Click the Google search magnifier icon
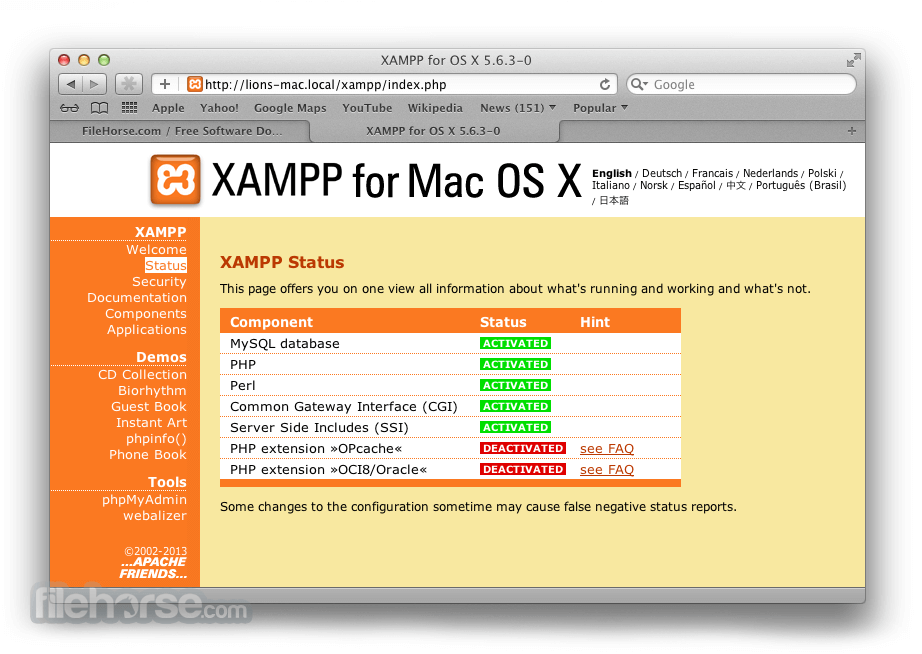Viewport: 922px width, 654px height. (639, 84)
